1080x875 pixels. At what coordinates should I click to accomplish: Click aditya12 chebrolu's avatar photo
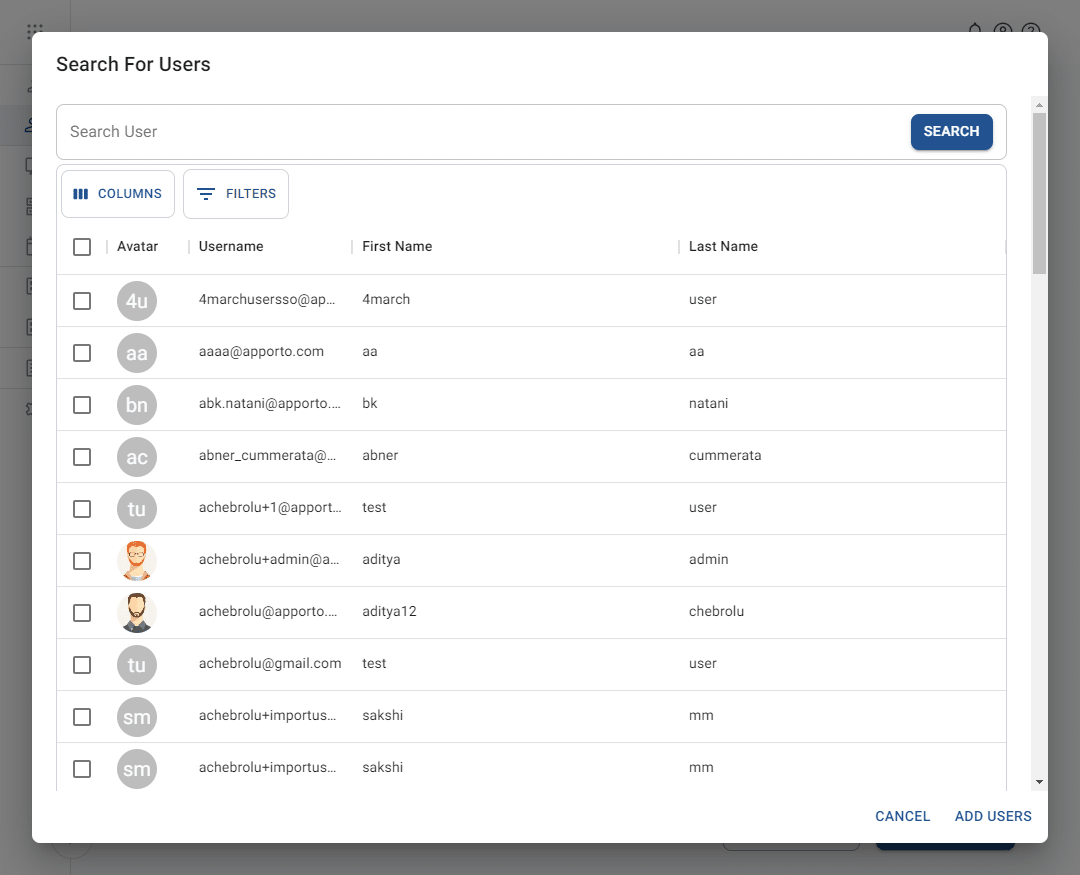tap(137, 612)
